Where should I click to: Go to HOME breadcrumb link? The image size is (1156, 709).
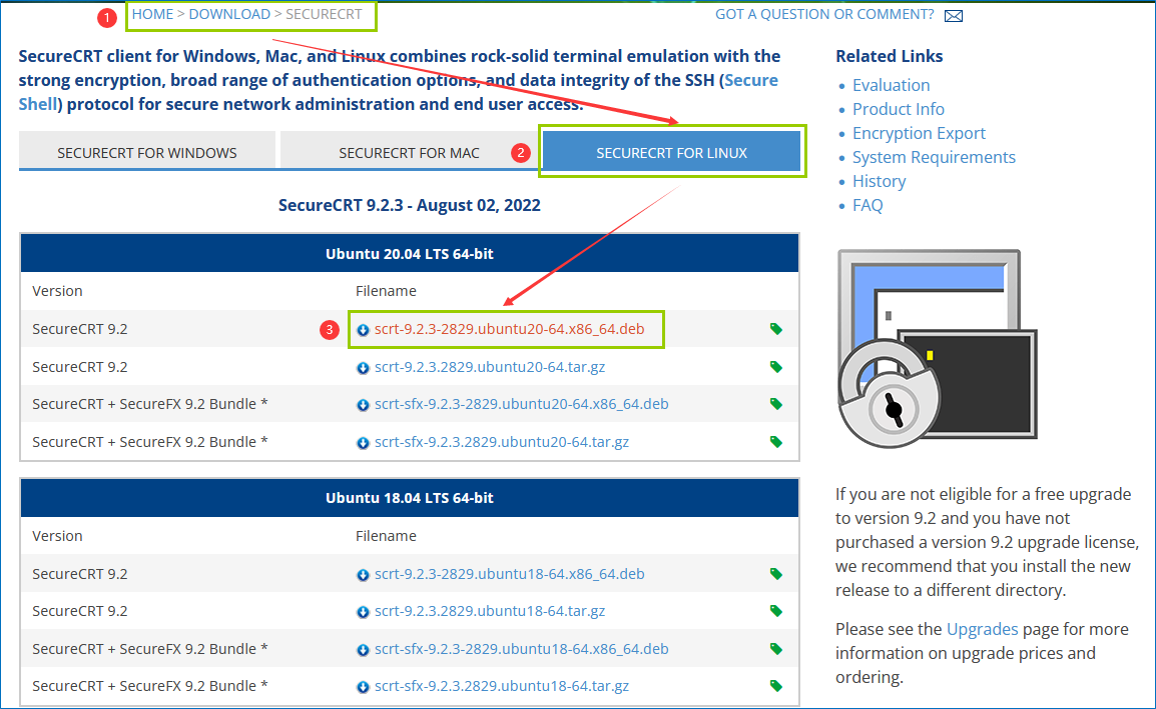coord(153,14)
